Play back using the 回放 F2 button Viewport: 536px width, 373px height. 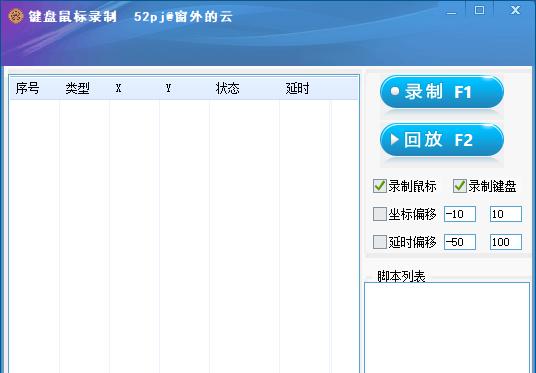click(442, 140)
